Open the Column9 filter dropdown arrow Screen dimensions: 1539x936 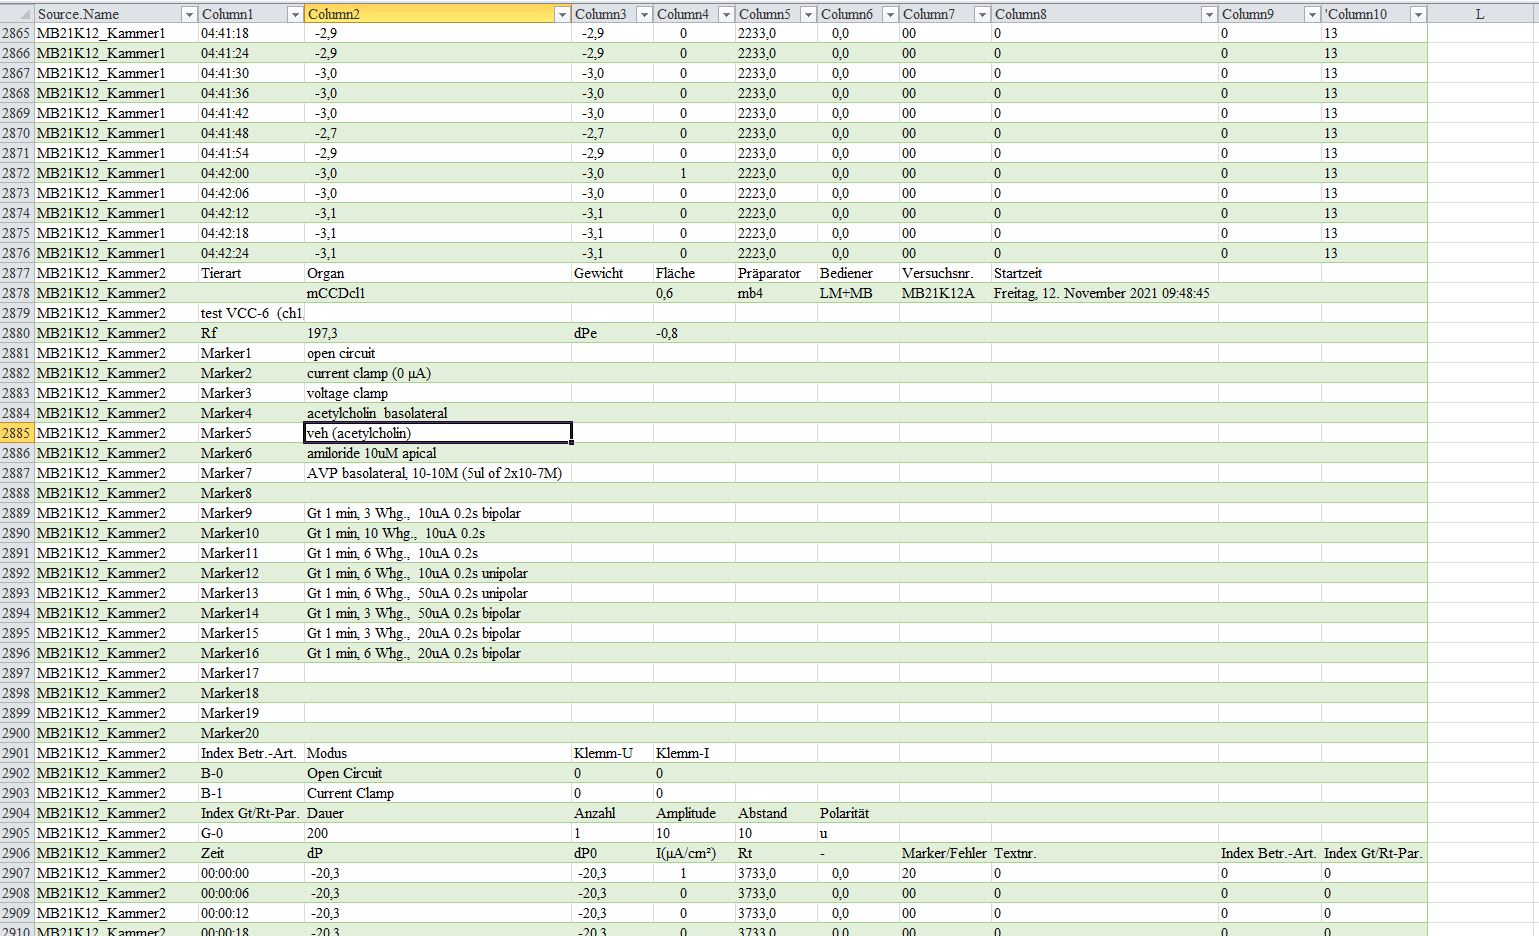pyautogui.click(x=1311, y=14)
